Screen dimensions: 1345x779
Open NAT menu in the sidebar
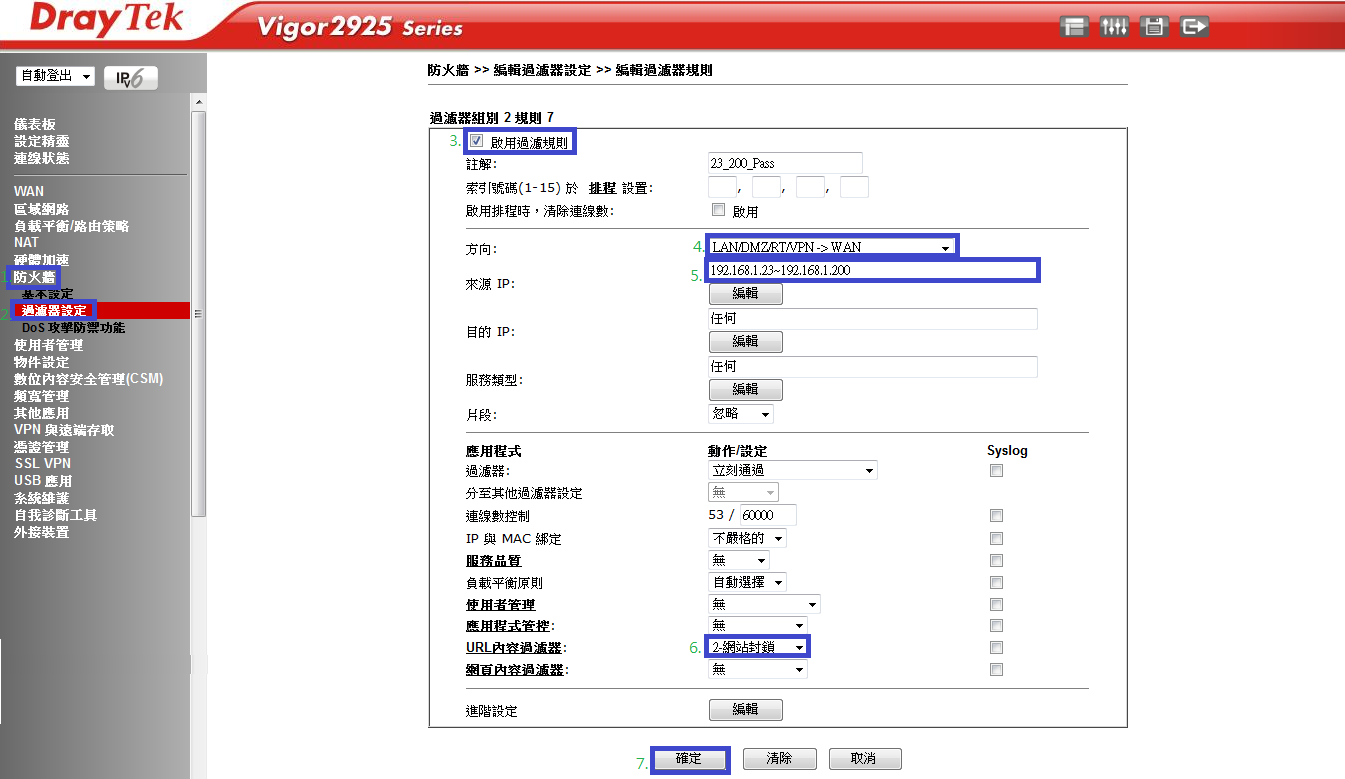(26, 242)
